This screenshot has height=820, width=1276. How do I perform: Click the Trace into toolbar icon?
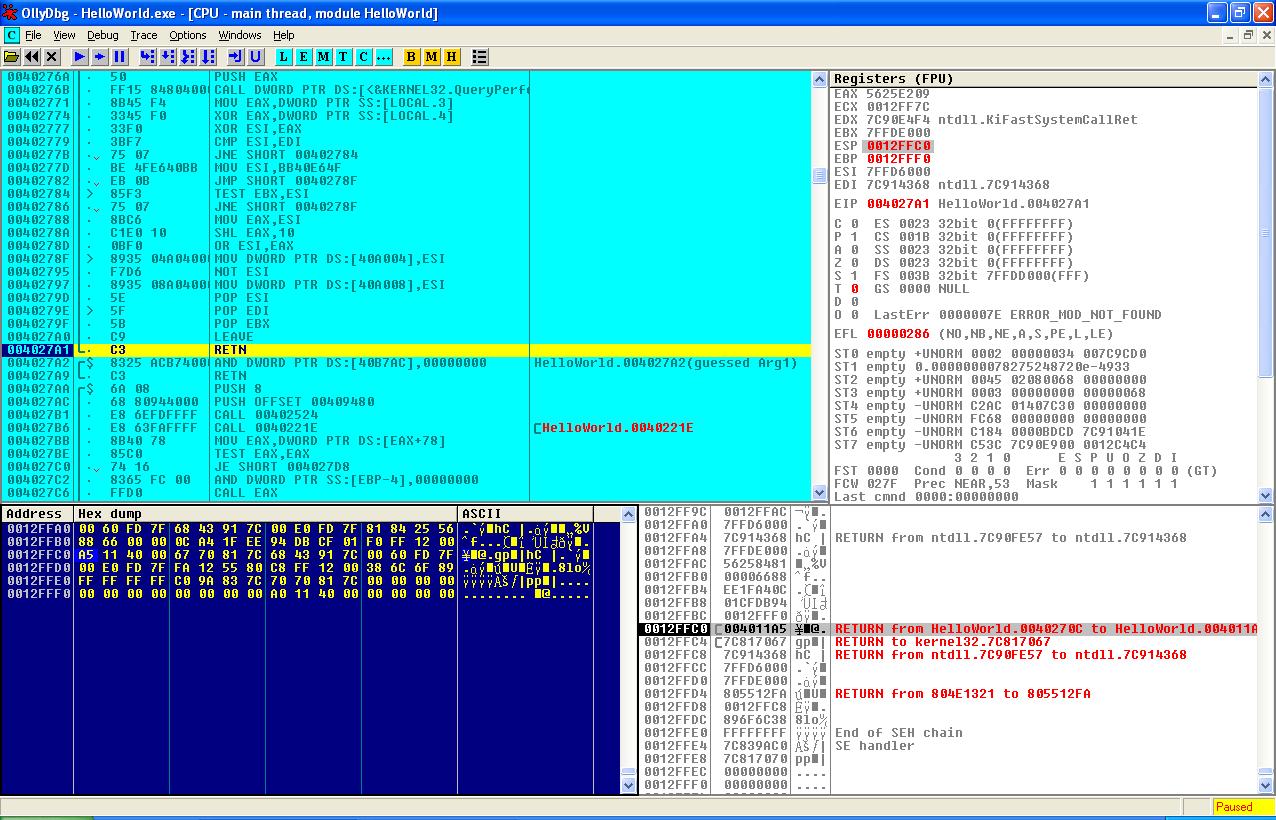pyautogui.click(x=188, y=57)
